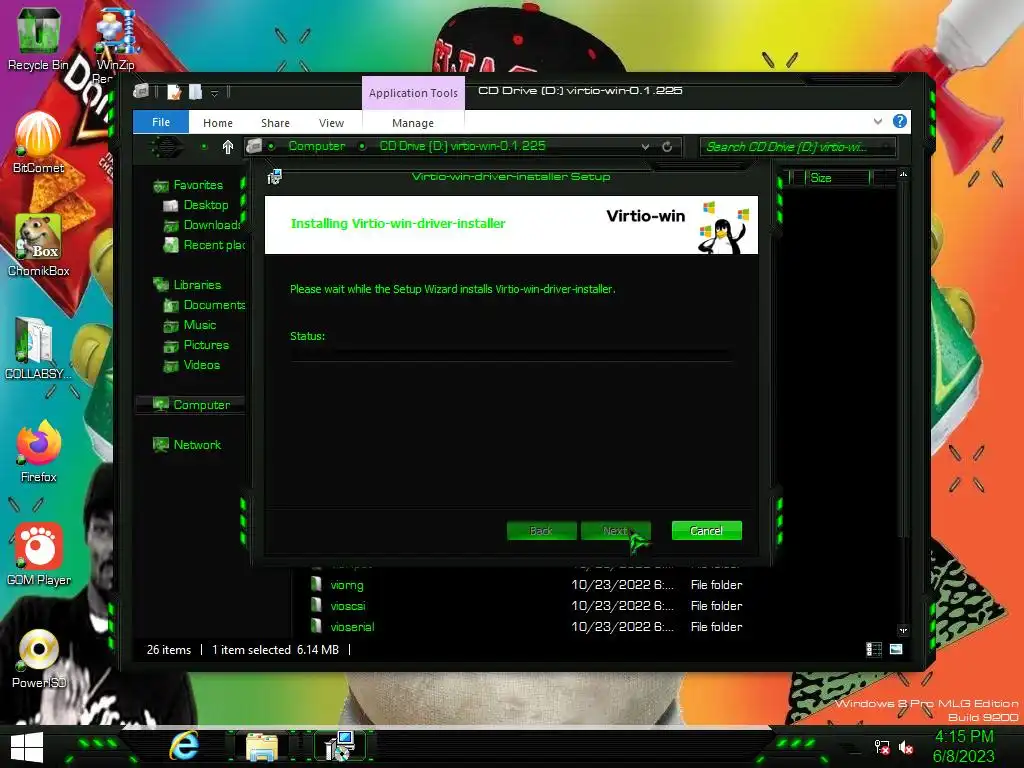Click the up-folder arrow in Explorer

228,147
